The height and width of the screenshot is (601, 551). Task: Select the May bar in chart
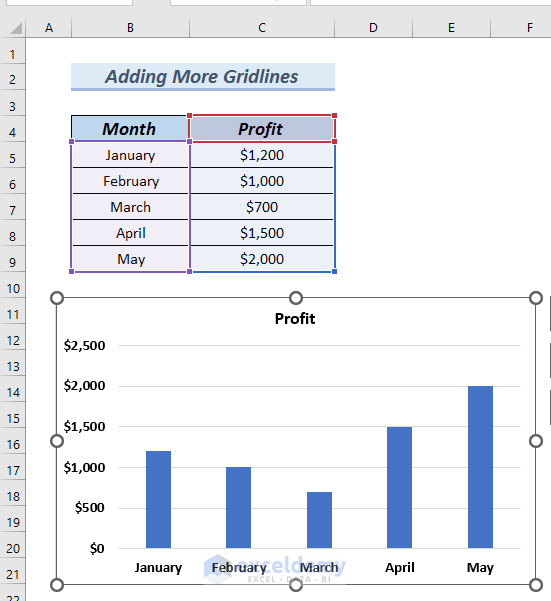tap(480, 467)
